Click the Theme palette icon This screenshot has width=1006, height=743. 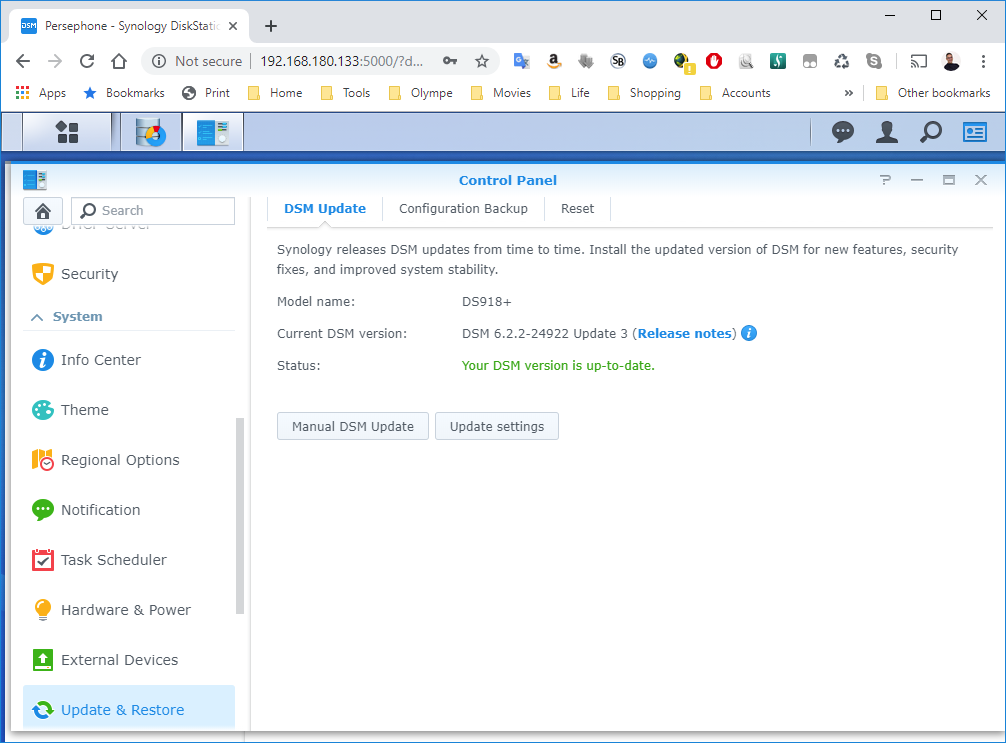(43, 410)
